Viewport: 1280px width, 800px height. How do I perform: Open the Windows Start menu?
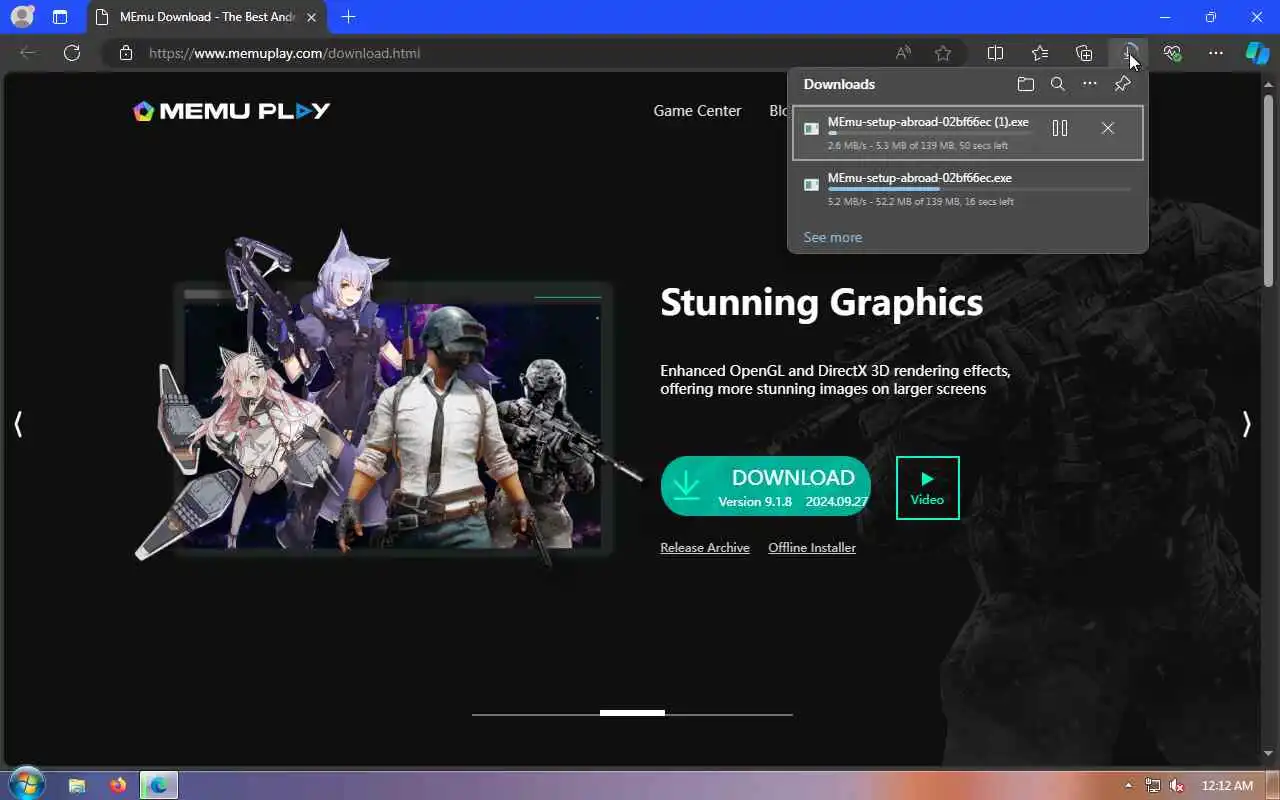click(26, 784)
